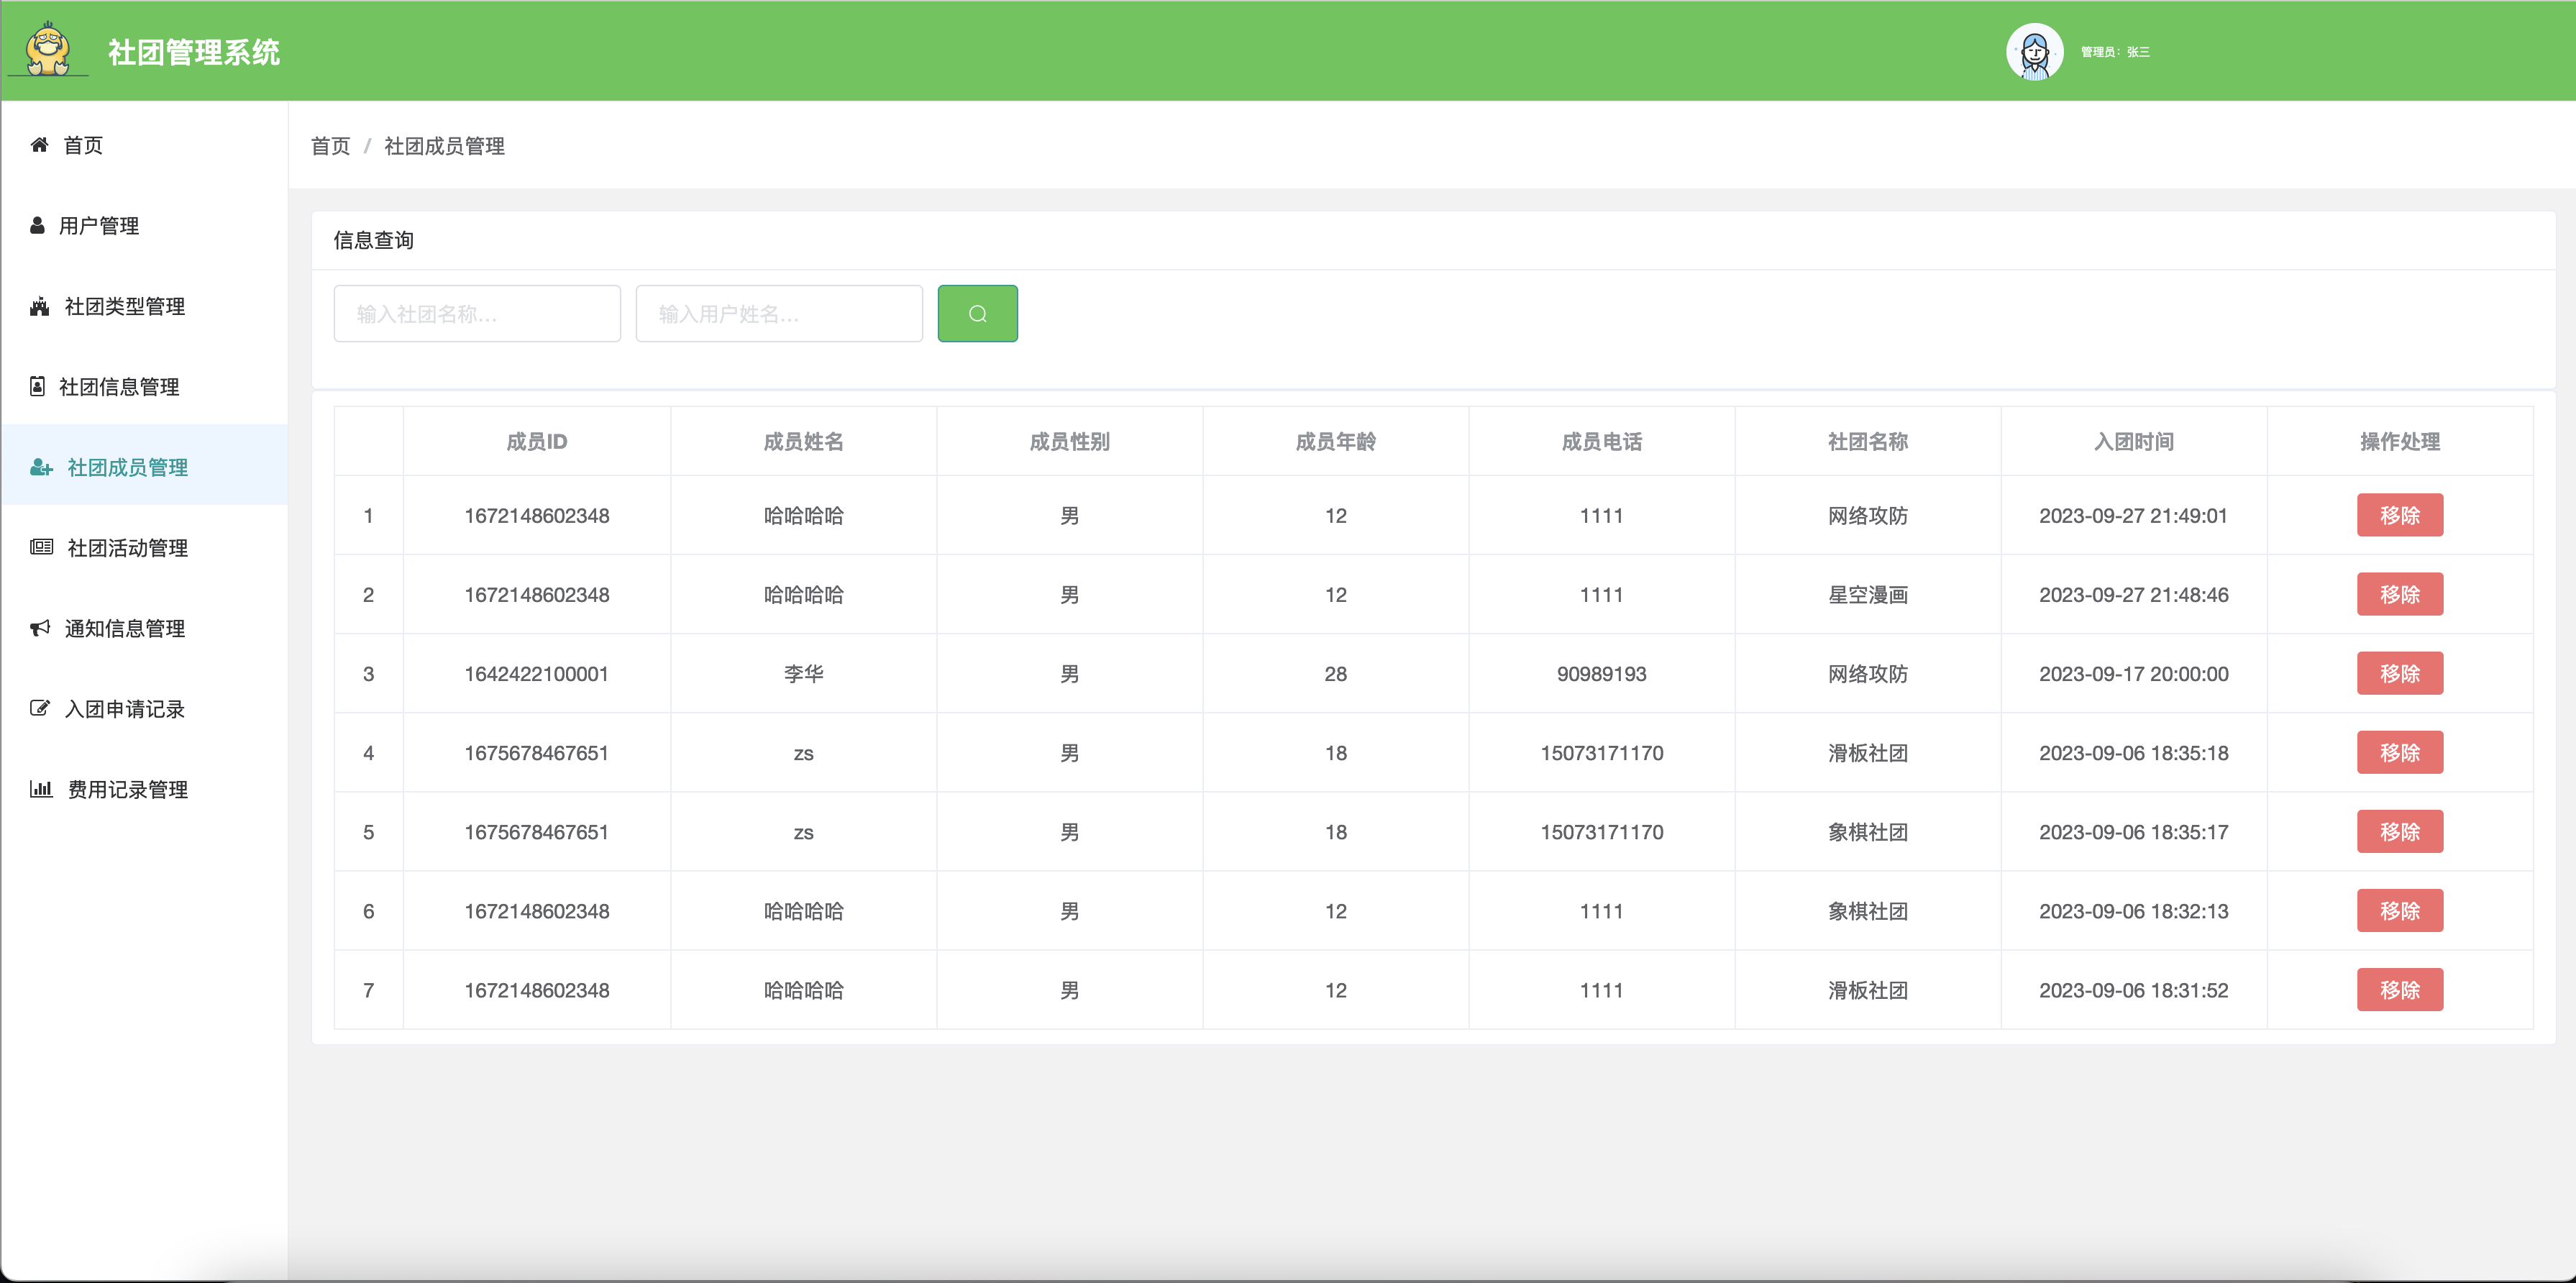Click 社团成员管理 breadcrumb text

tap(444, 146)
